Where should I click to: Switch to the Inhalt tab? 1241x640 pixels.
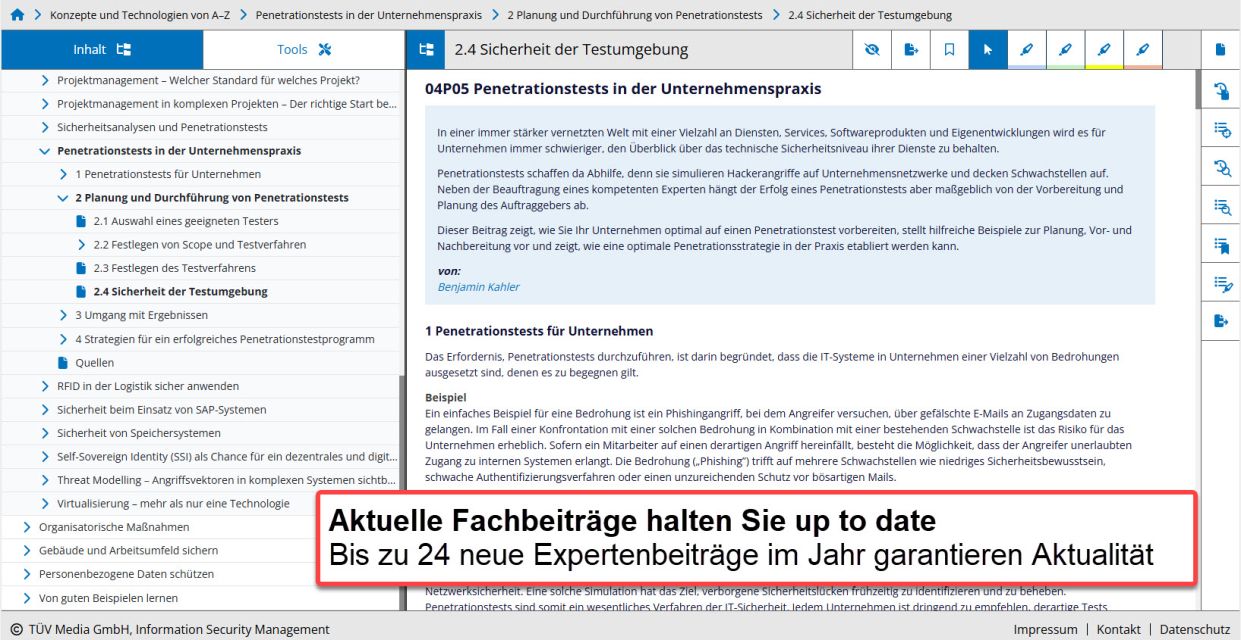102,49
